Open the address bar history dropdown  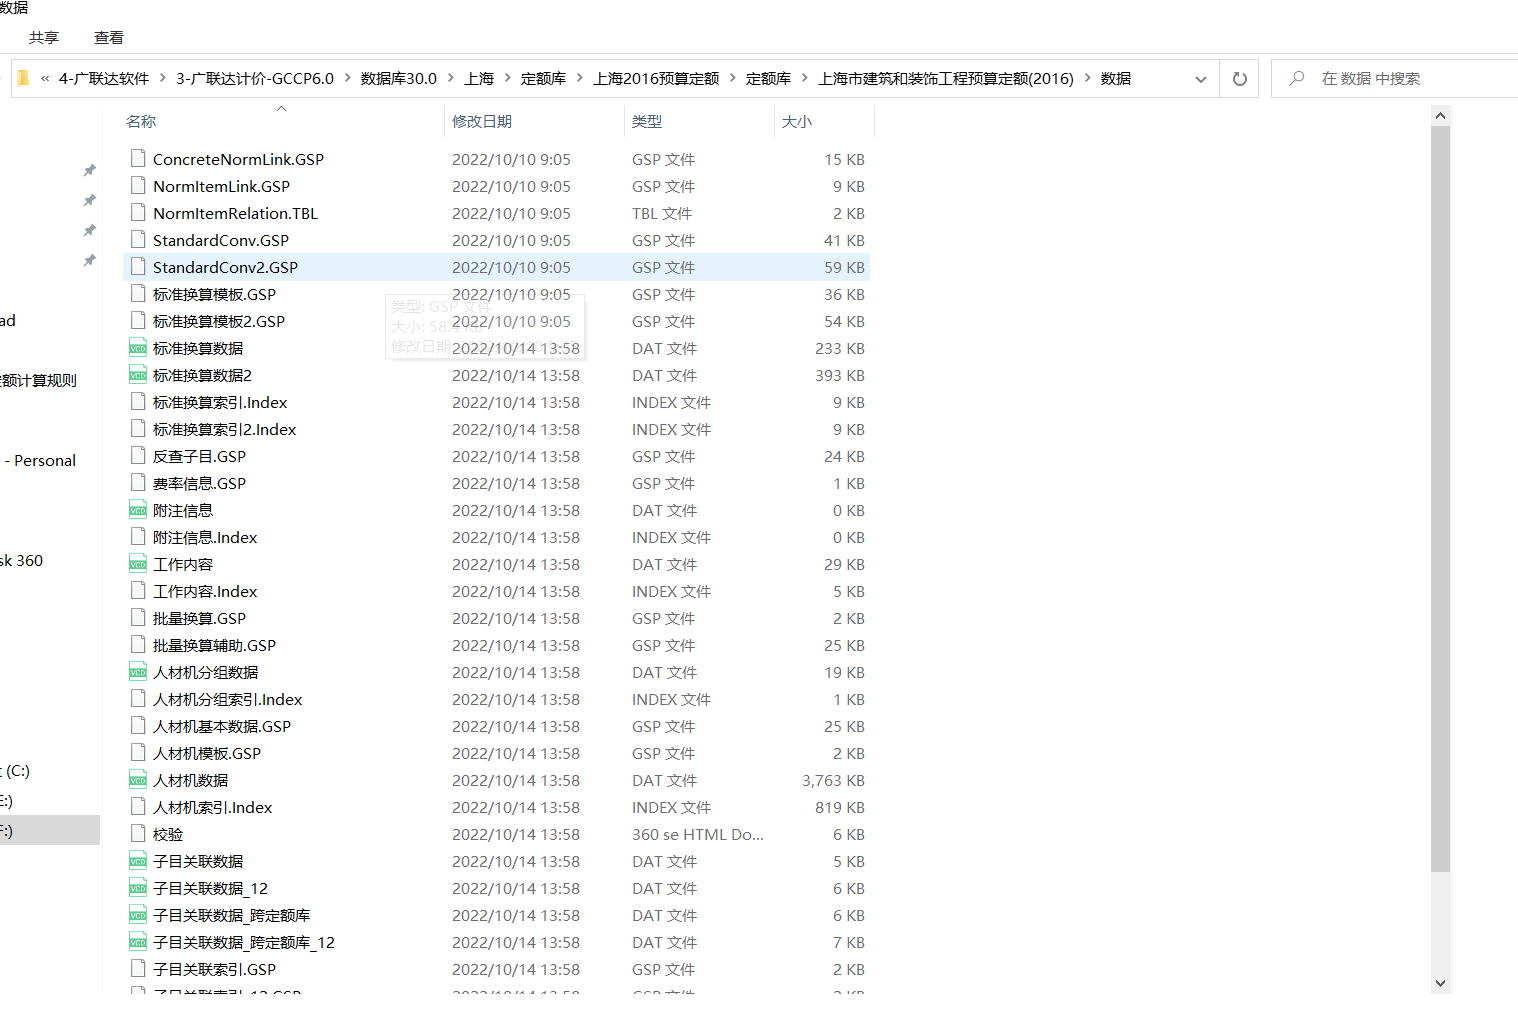tap(1201, 79)
